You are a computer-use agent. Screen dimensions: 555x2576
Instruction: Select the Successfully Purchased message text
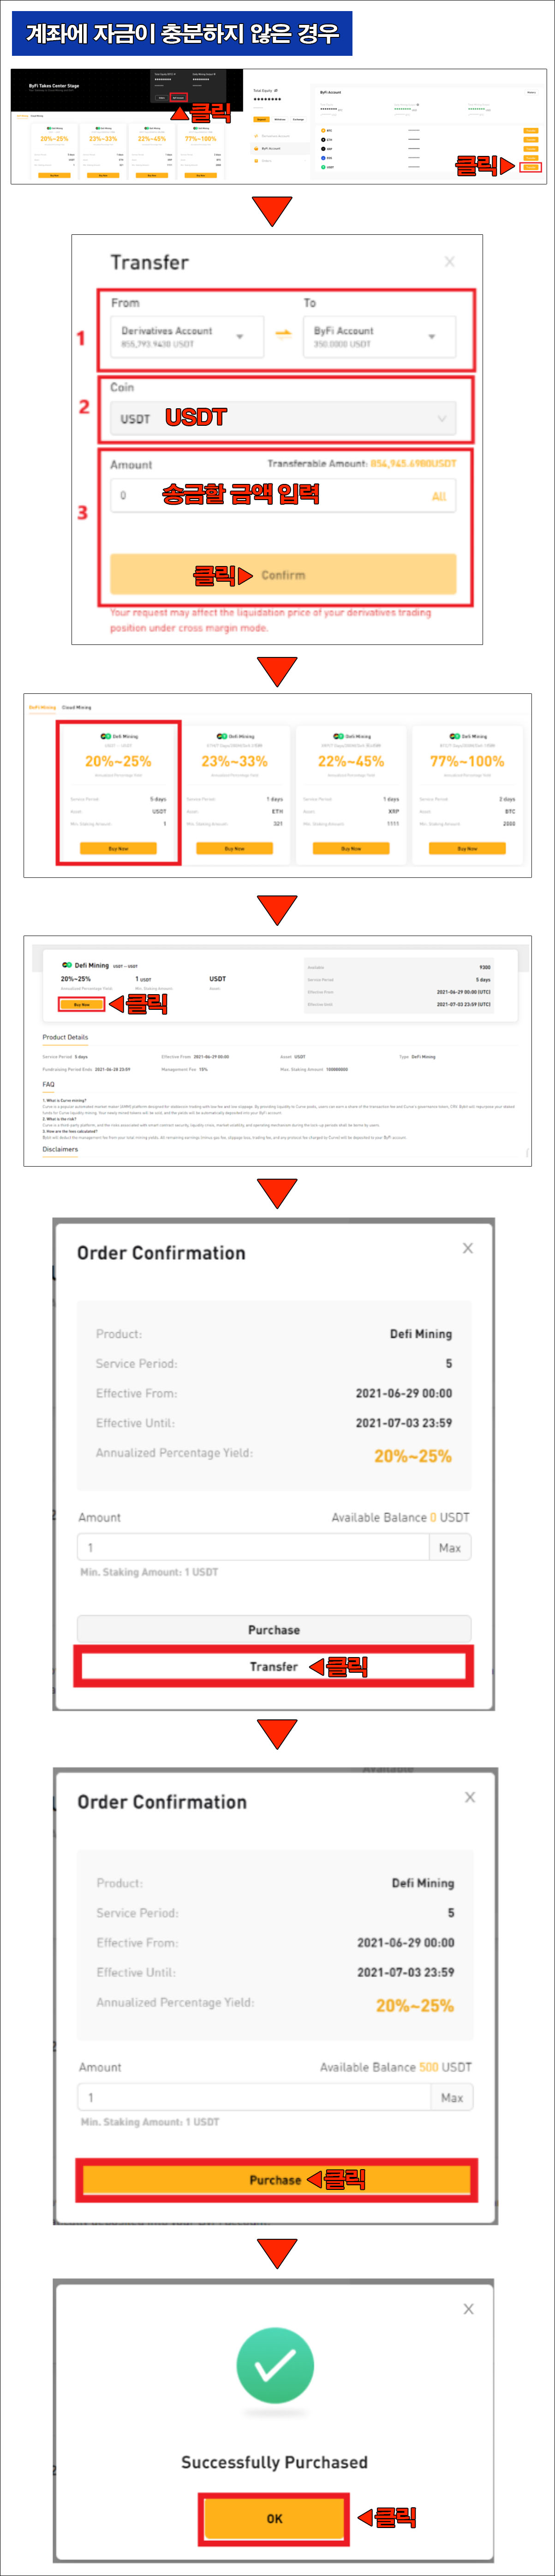tap(274, 2462)
